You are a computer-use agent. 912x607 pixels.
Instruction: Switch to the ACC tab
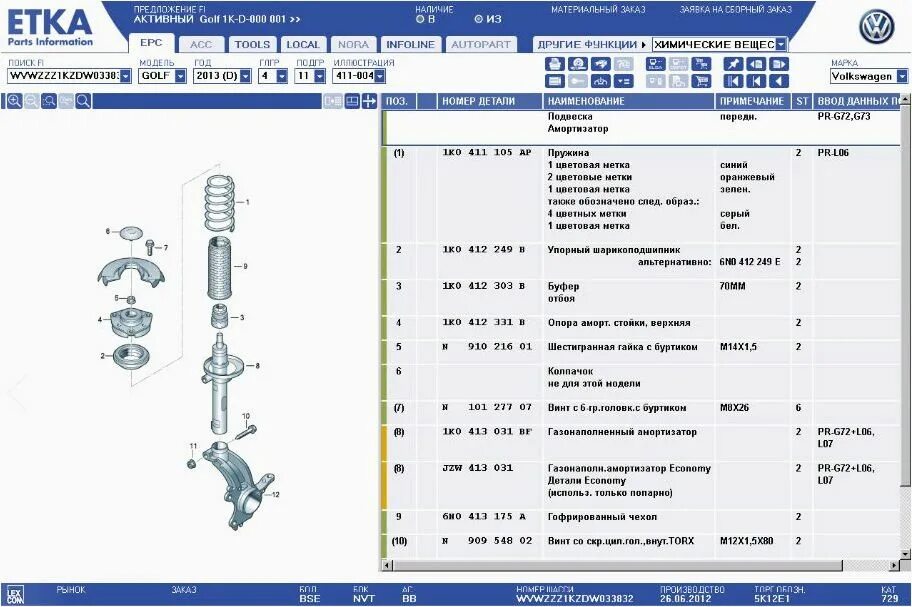[x=201, y=44]
